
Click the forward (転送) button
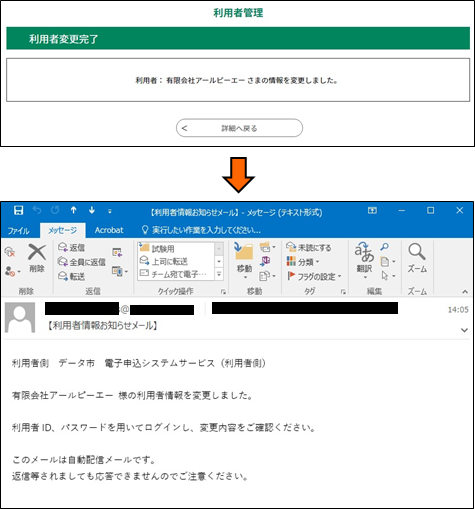pyautogui.click(x=71, y=276)
